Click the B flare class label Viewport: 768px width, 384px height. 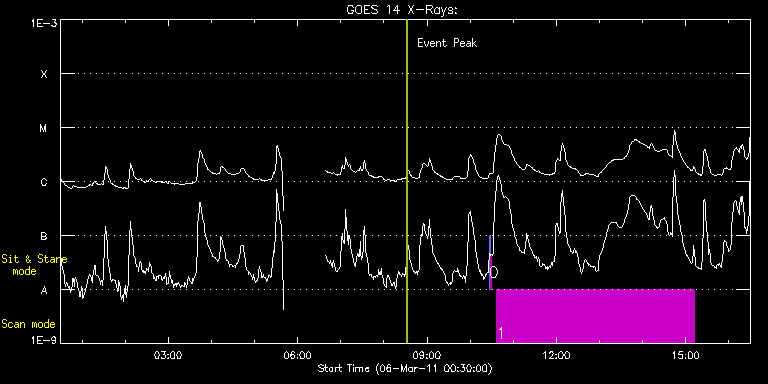(x=44, y=236)
